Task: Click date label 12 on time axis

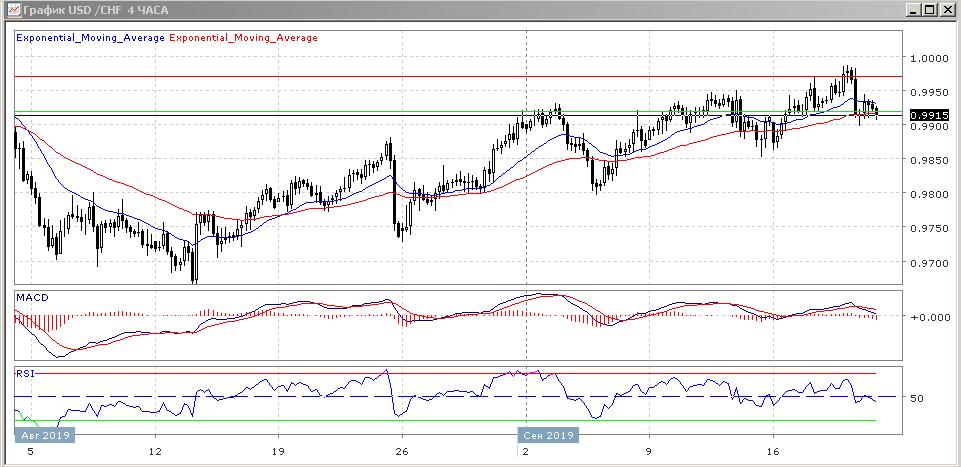Action: [155, 452]
